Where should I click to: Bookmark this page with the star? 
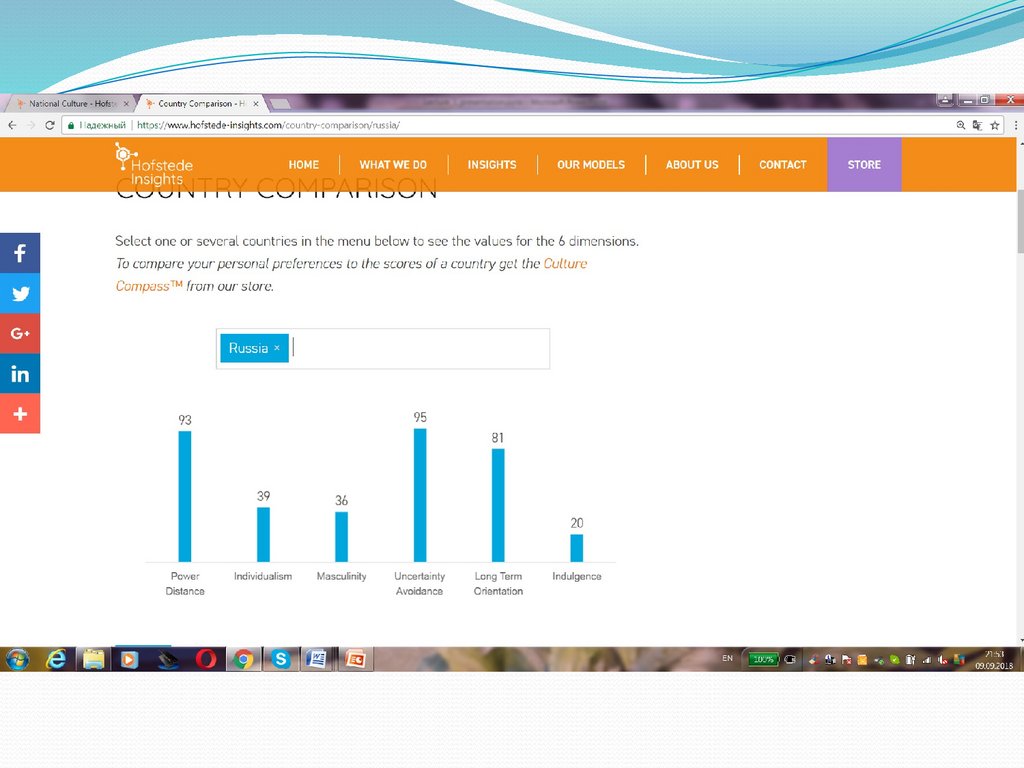pos(995,125)
